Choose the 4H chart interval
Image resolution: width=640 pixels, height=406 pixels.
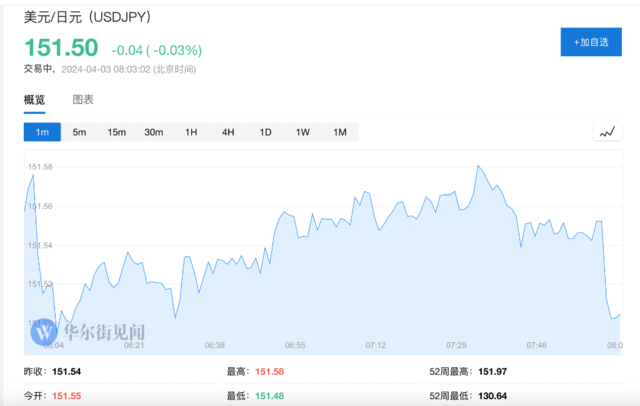click(228, 132)
